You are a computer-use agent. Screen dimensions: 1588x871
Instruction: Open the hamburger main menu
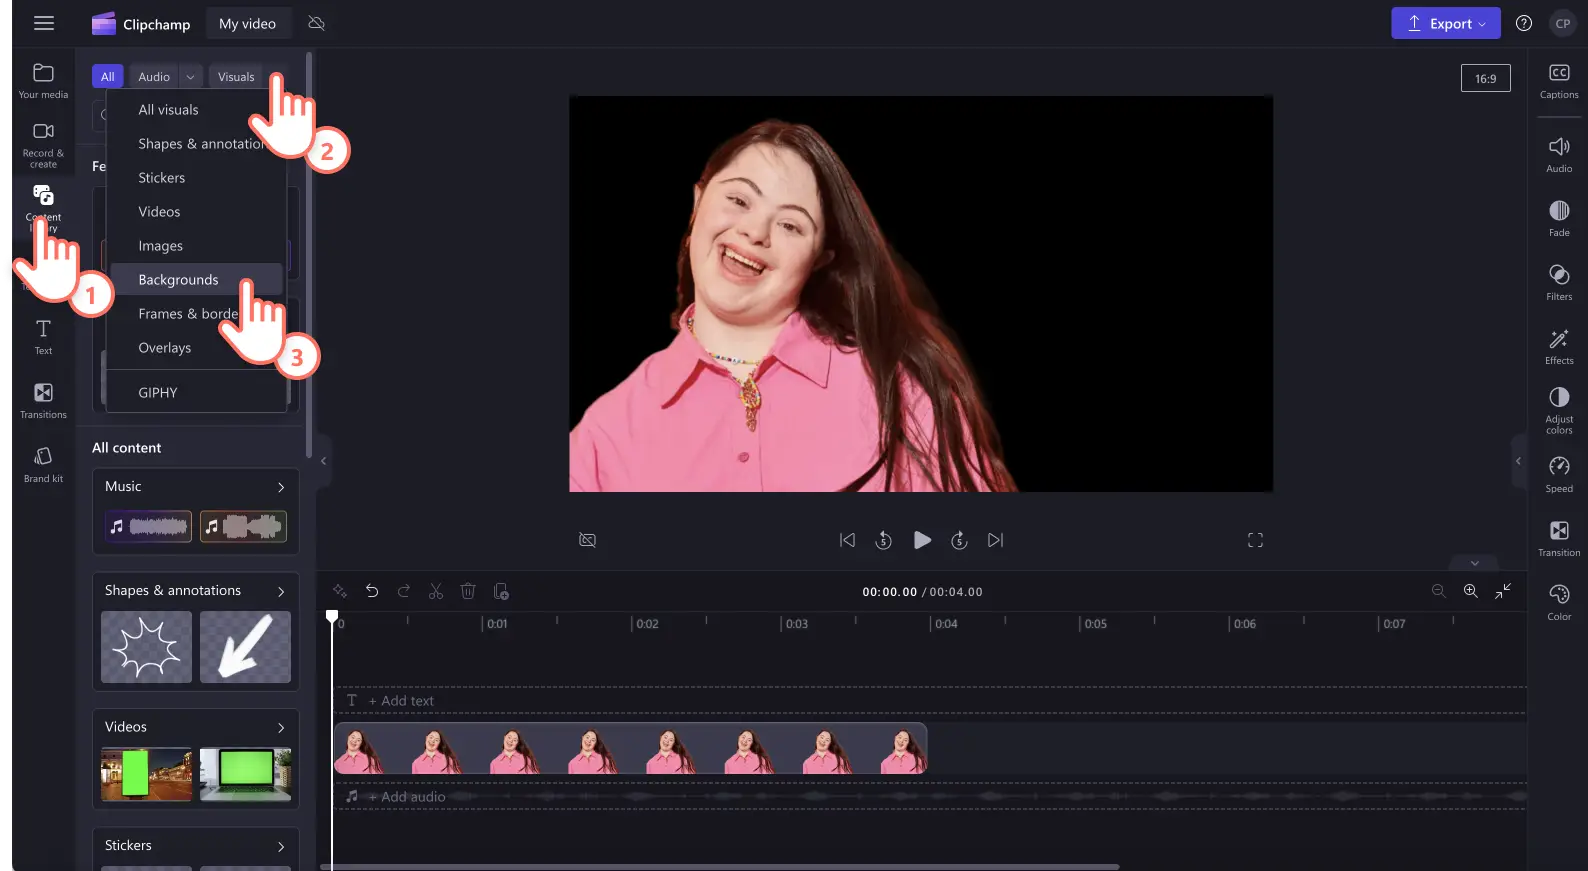[44, 23]
